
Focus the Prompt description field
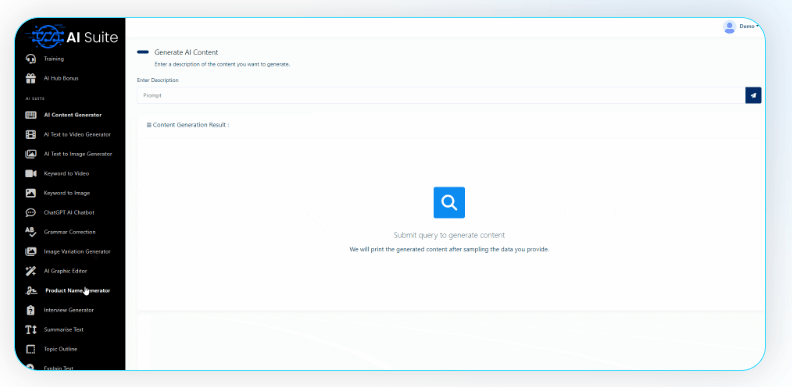[x=441, y=95]
